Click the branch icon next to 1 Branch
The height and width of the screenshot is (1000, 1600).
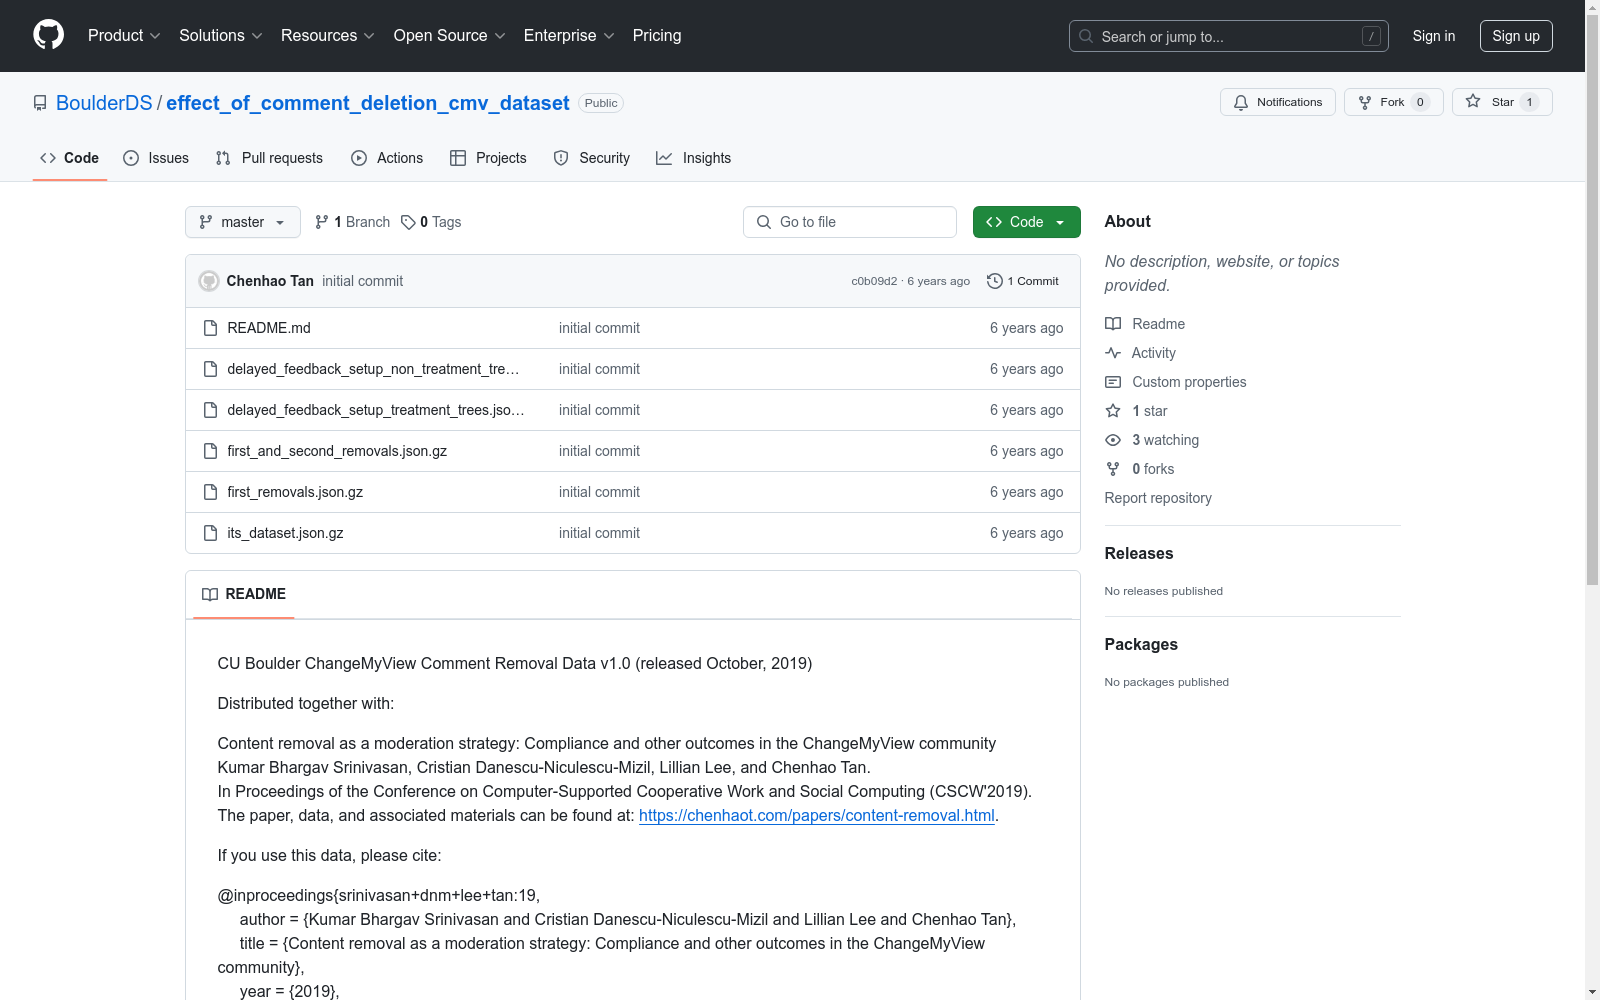pos(322,222)
